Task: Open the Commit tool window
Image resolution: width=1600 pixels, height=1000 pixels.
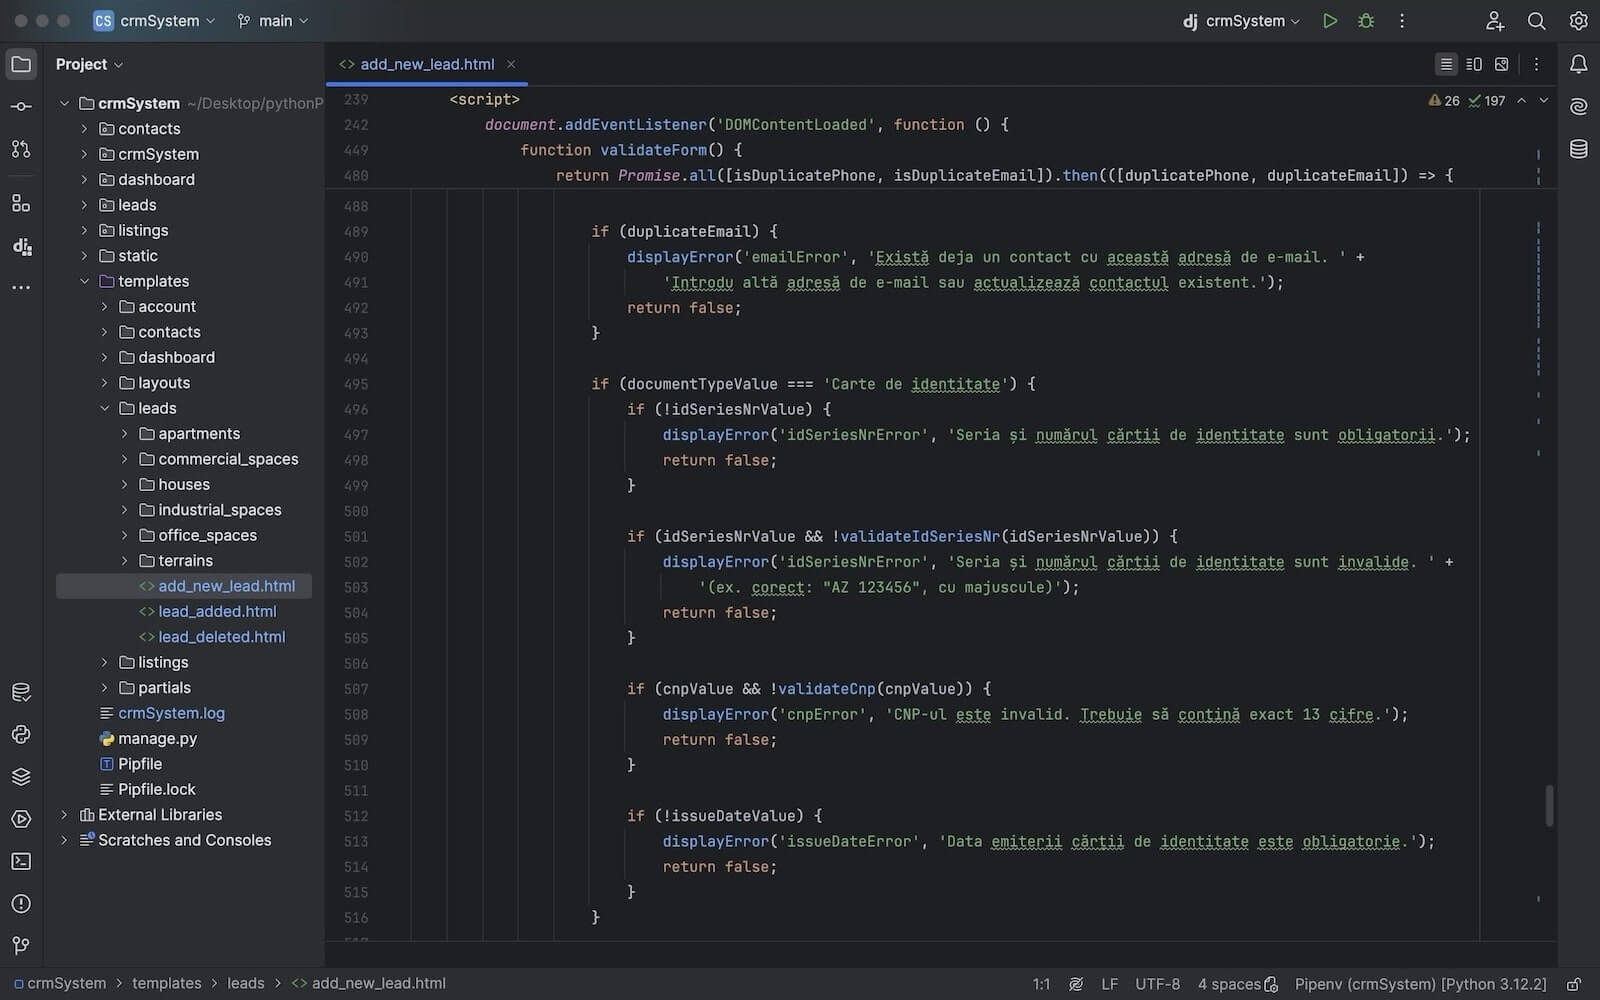Action: (21, 106)
